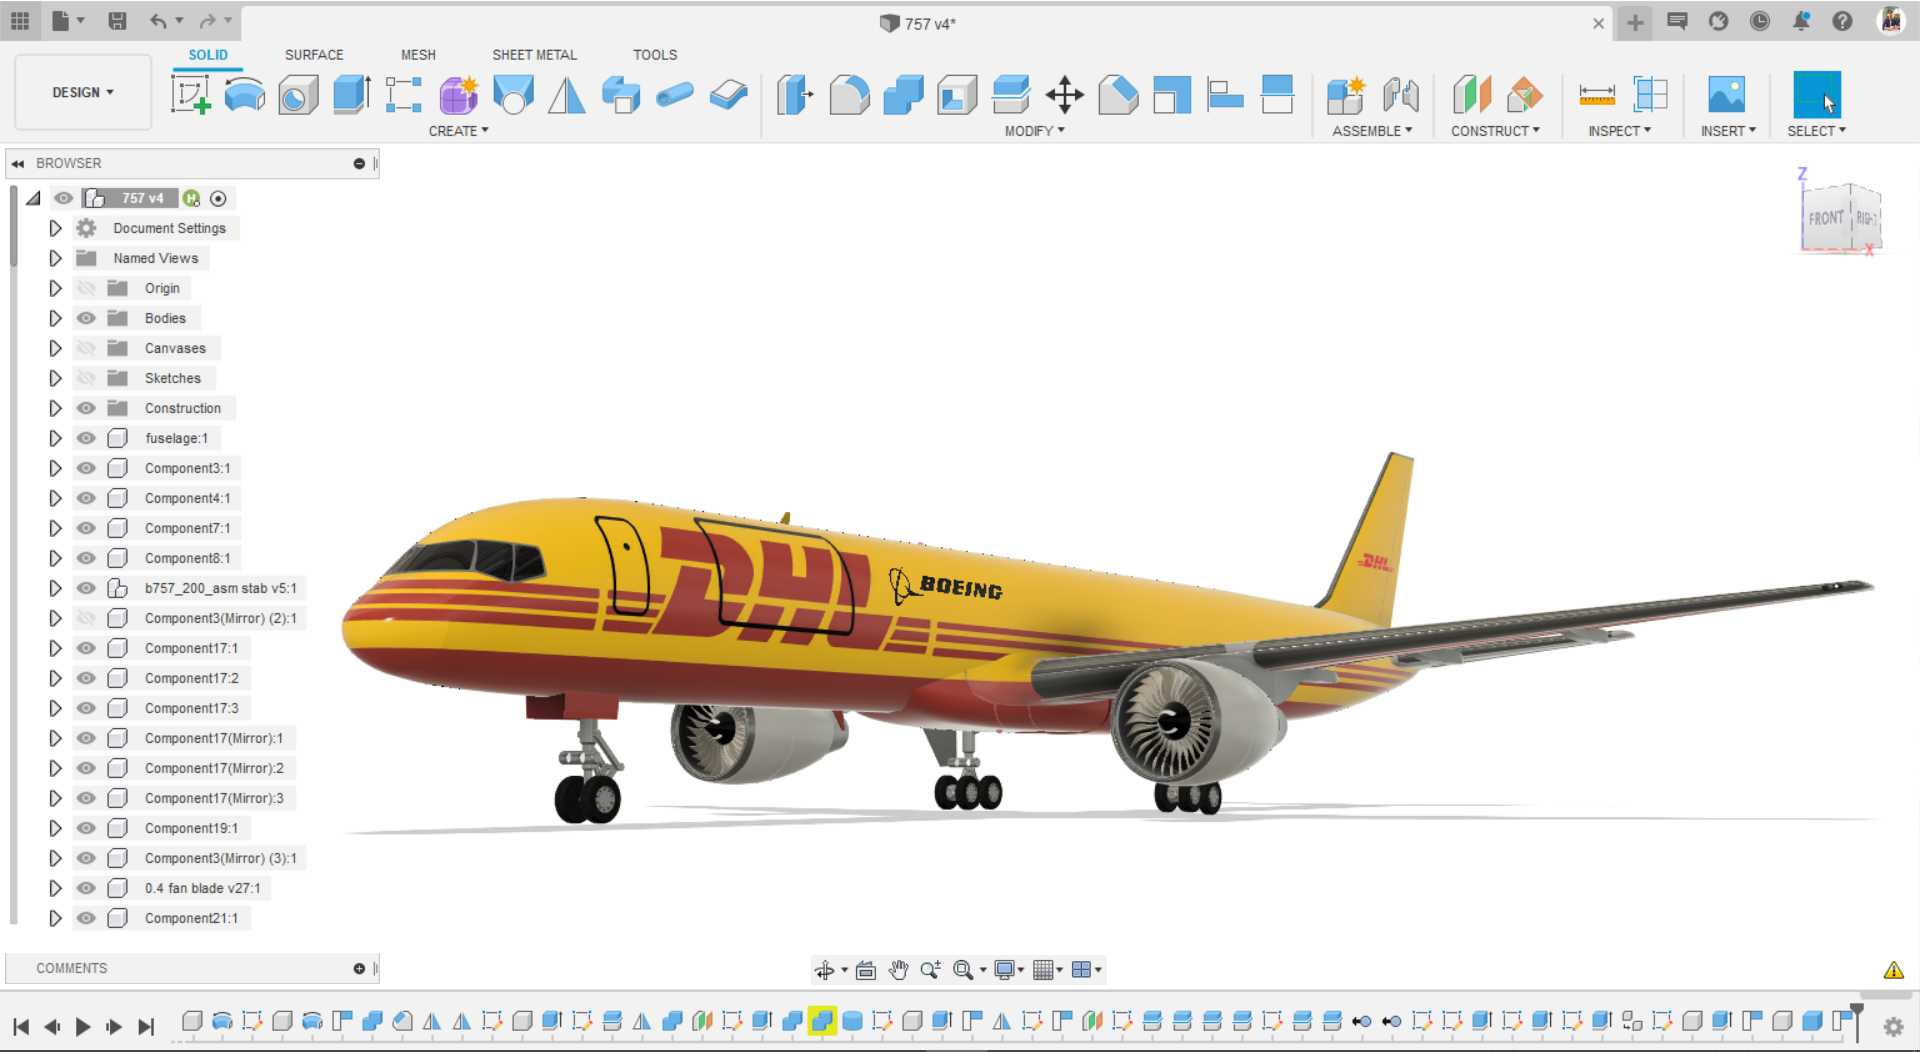This screenshot has height=1052, width=1920.
Task: Hide Component3:1 visibility
Action: coord(87,468)
